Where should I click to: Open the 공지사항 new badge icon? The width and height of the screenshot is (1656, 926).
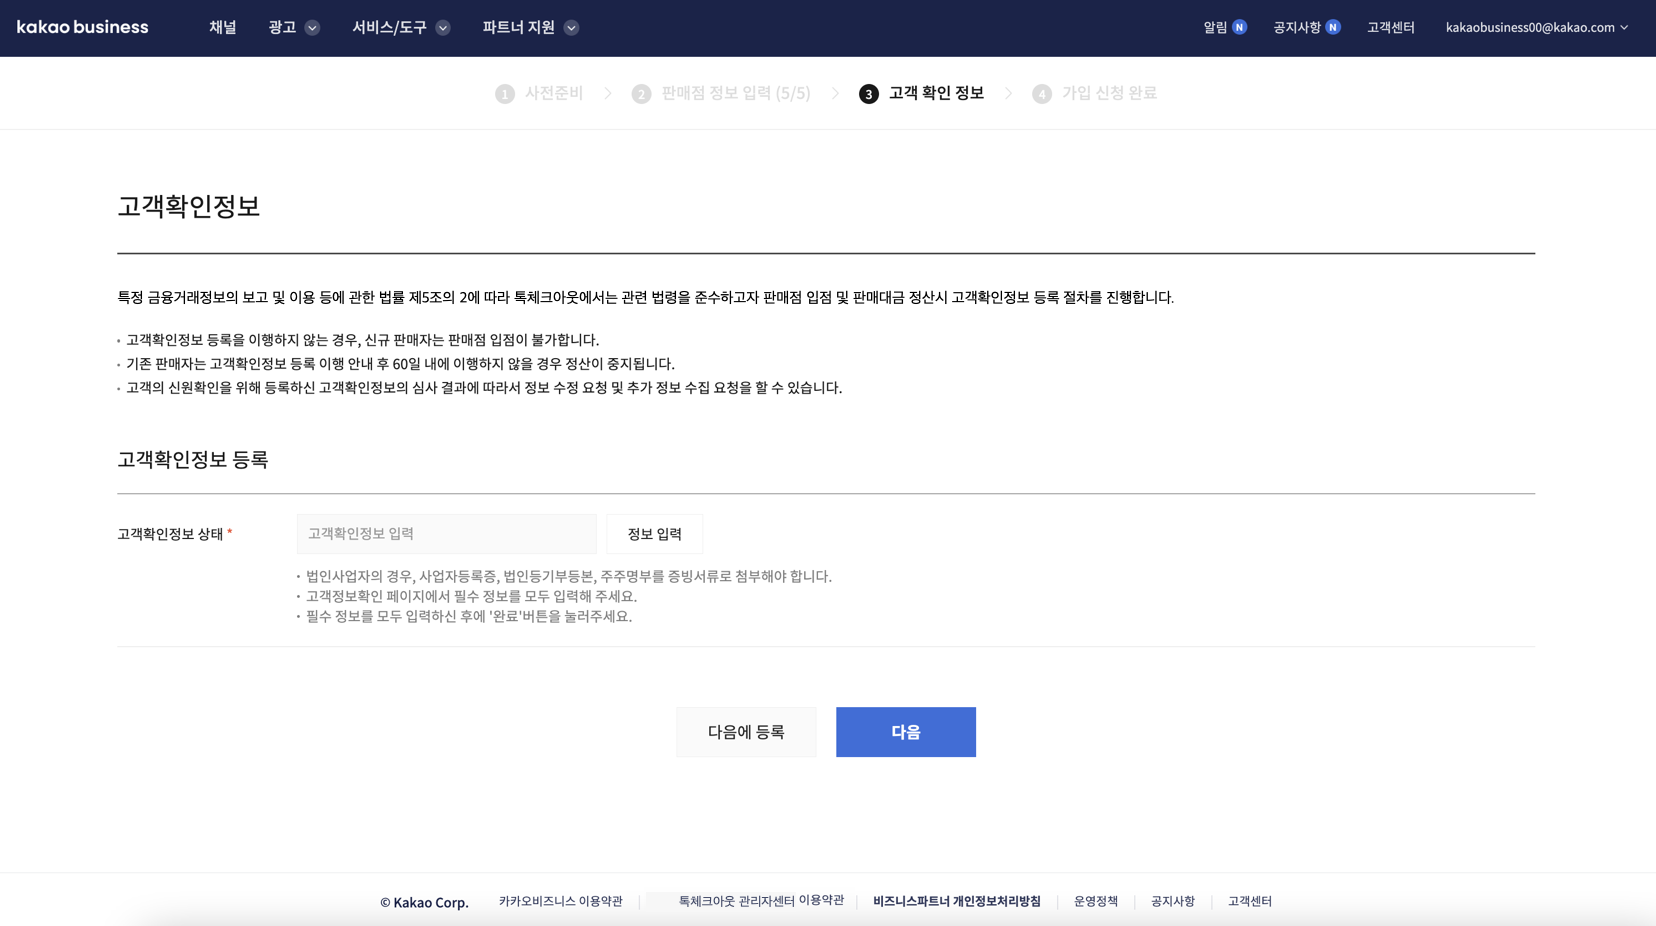point(1332,28)
